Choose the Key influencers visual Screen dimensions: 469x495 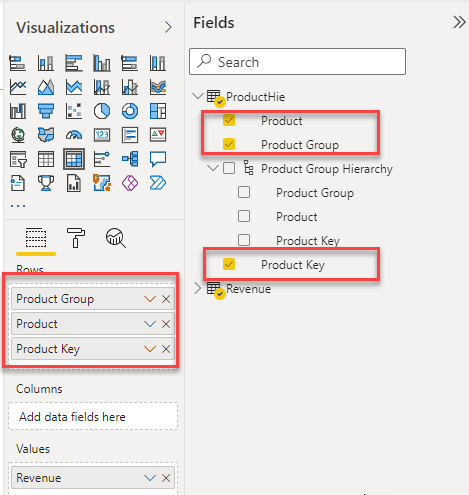[102, 159]
